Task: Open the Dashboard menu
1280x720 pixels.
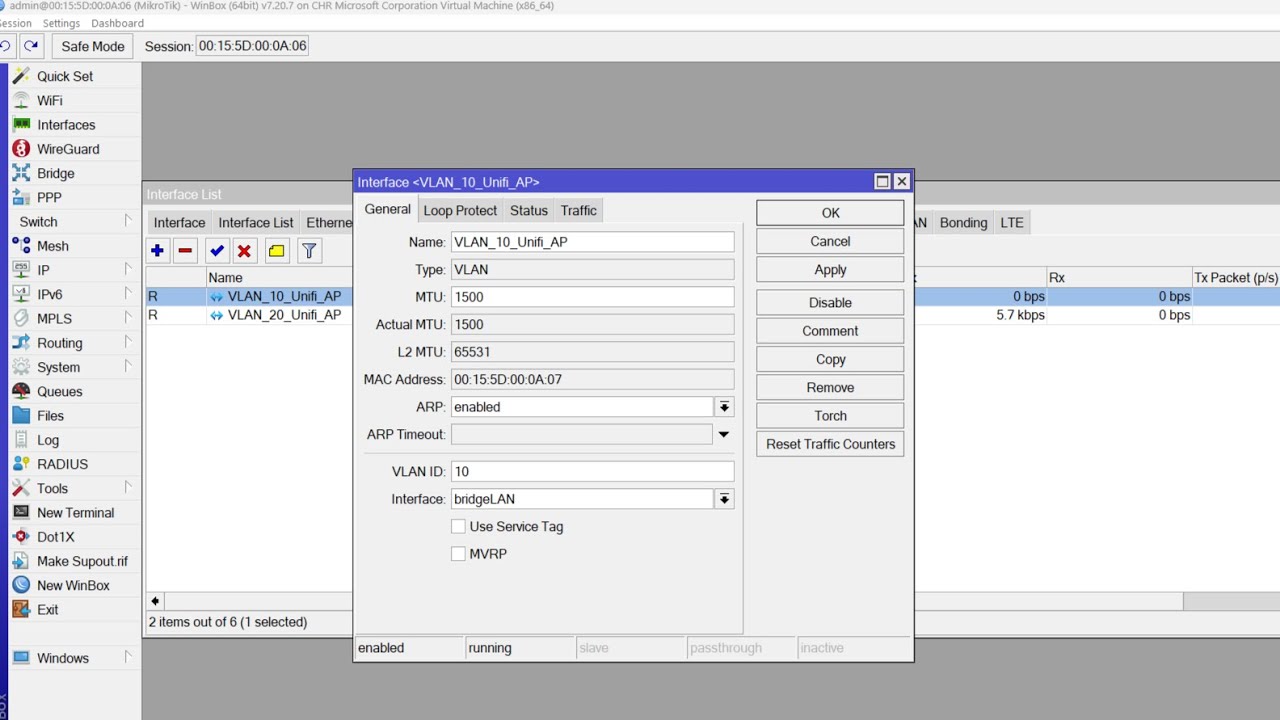Action: (117, 23)
